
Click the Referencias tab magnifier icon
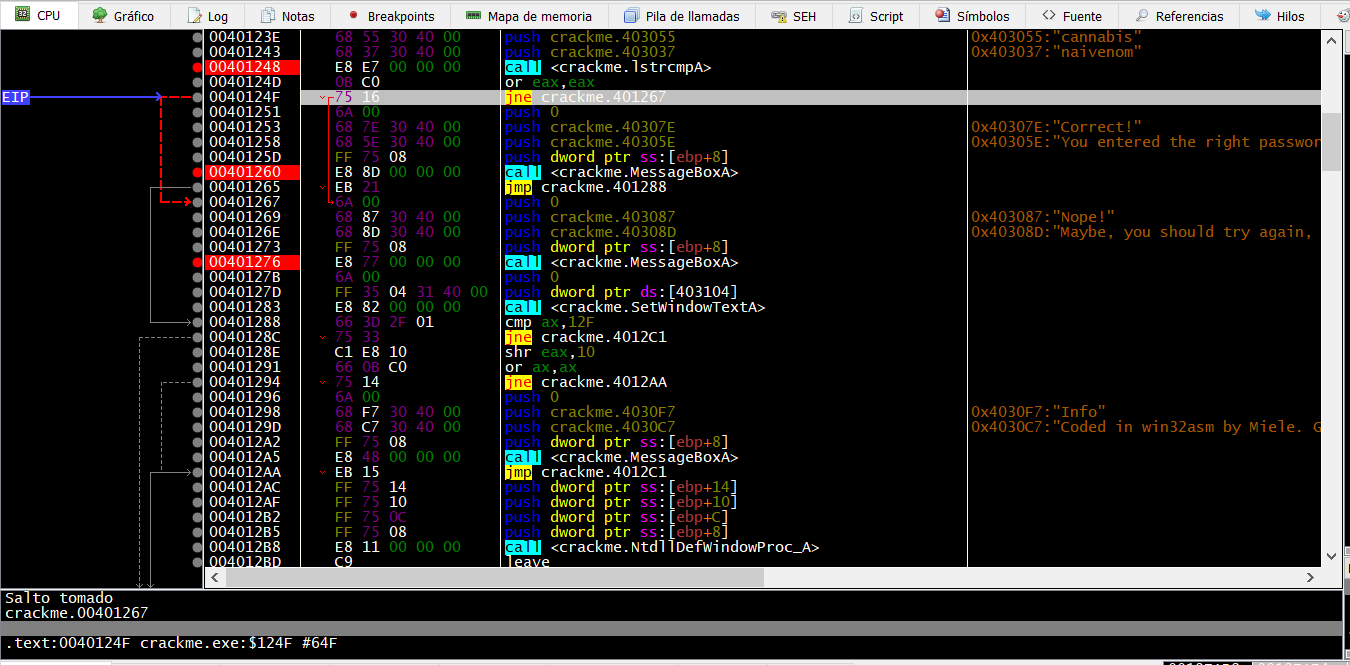1141,16
